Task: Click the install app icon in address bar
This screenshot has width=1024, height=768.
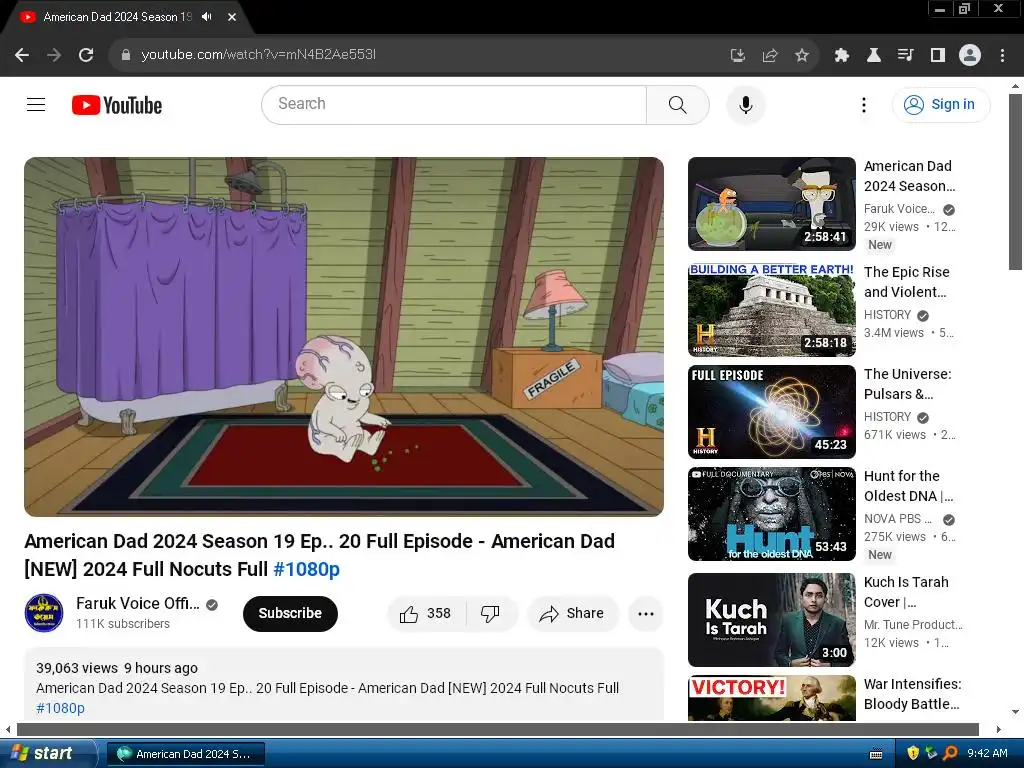Action: click(x=737, y=56)
